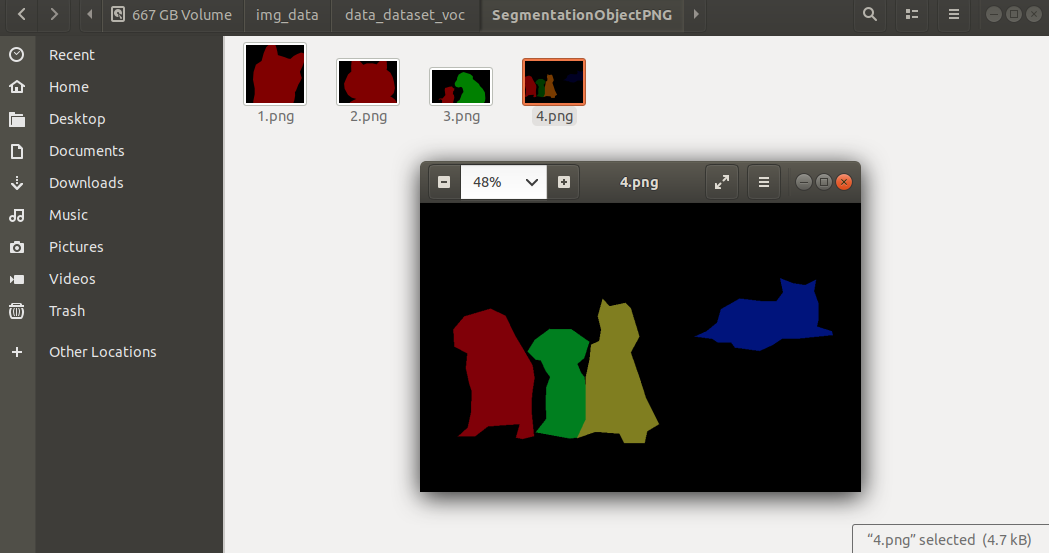Screen dimensions: 1049x553
Task: Open the file manager search
Action: (870, 14)
